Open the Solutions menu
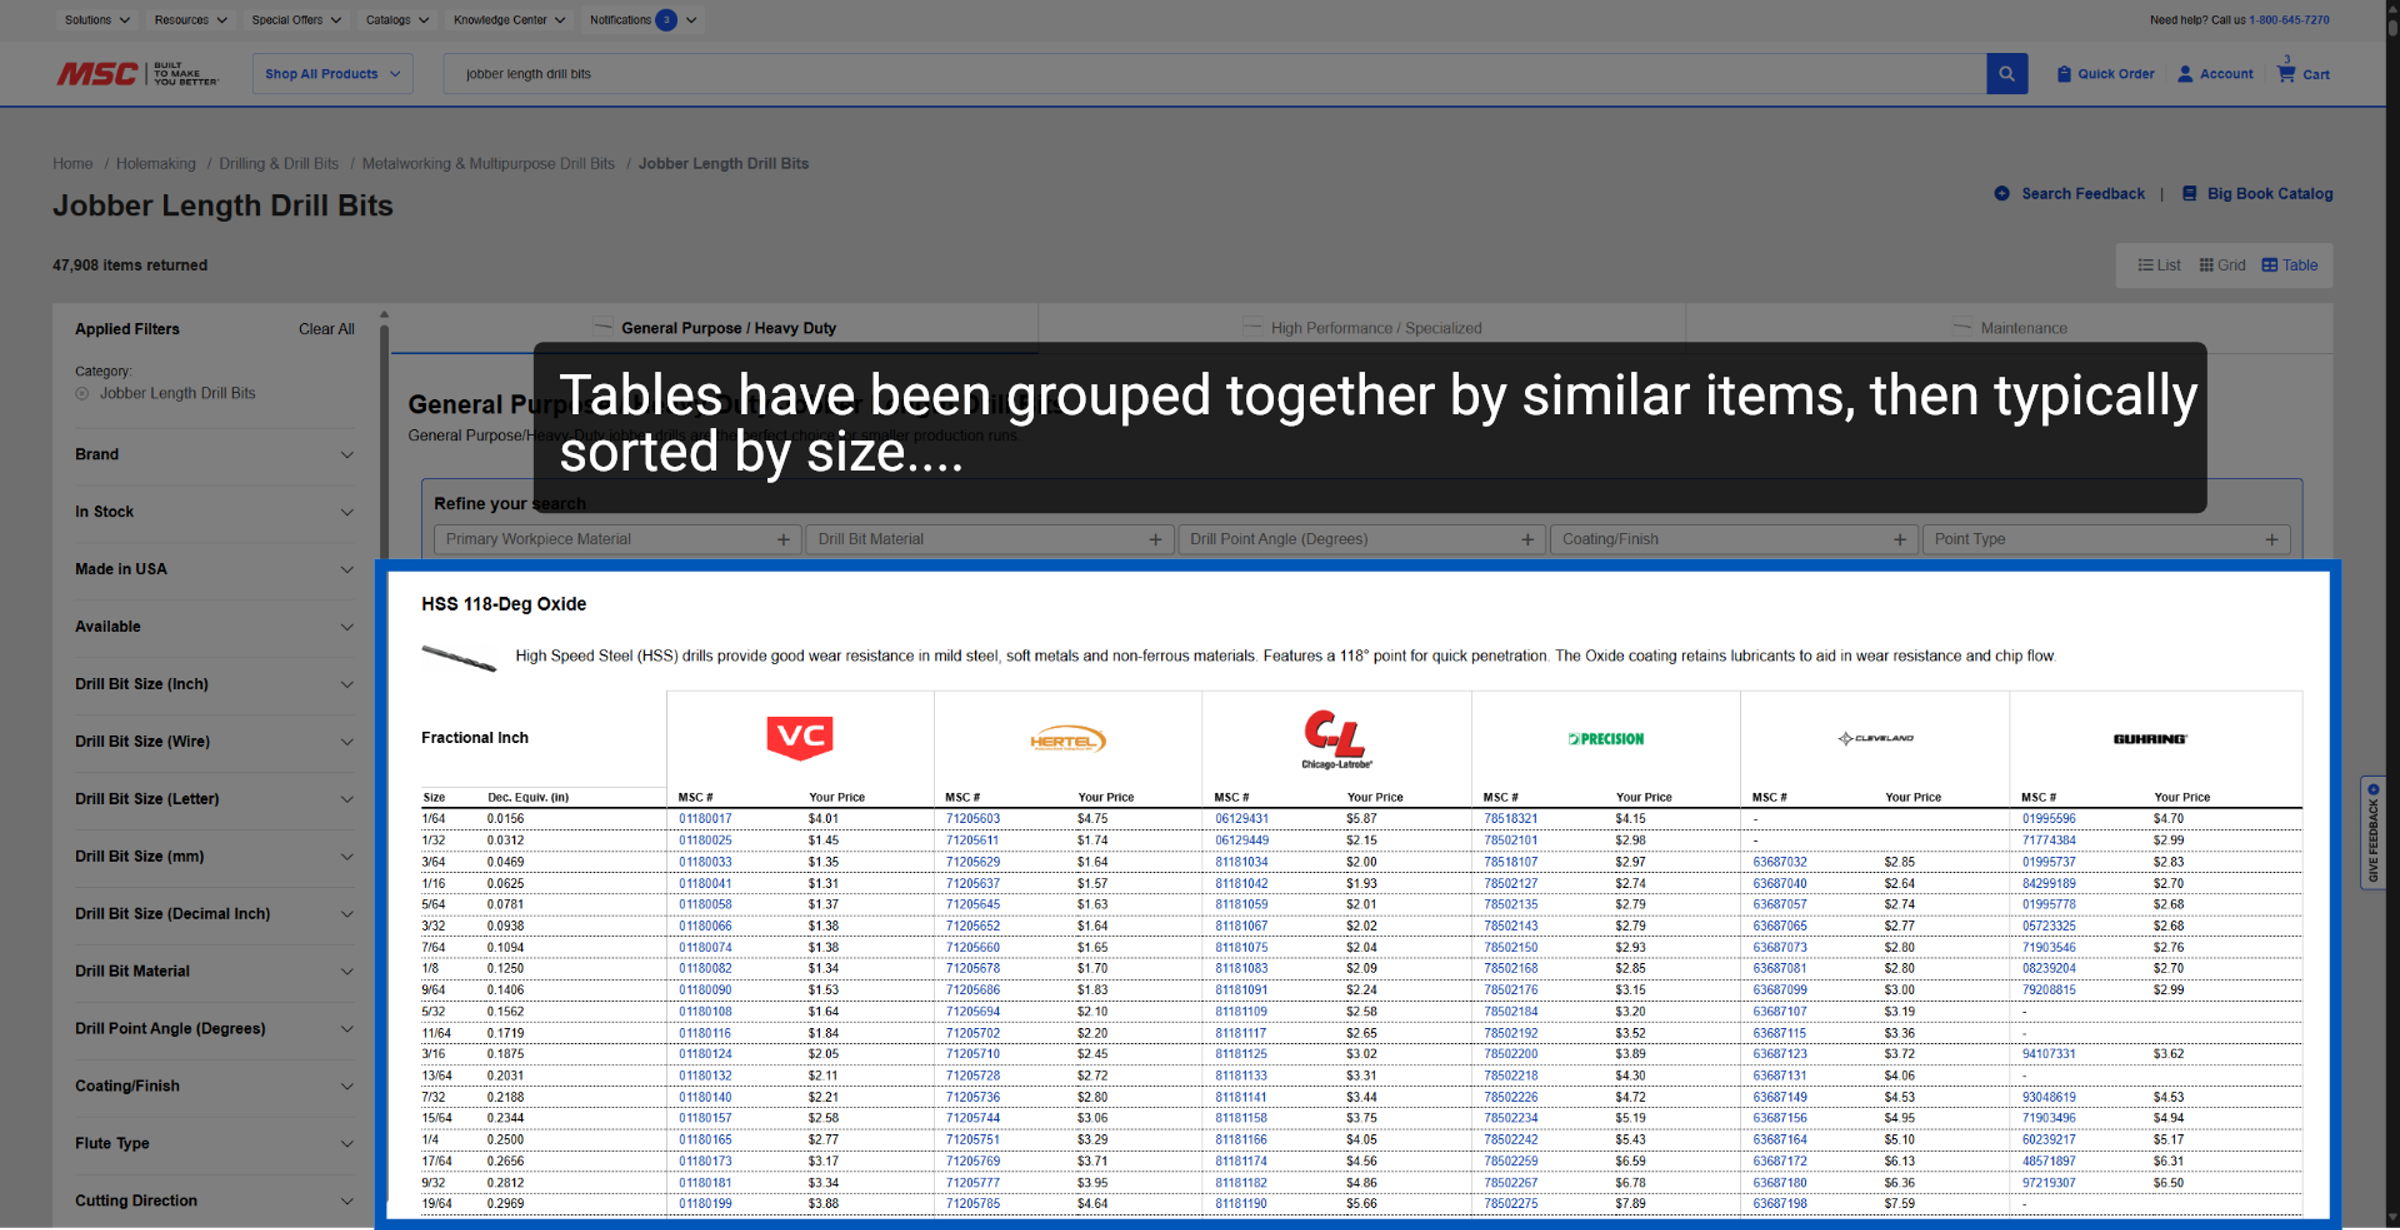This screenshot has width=2400, height=1230. pyautogui.click(x=97, y=20)
